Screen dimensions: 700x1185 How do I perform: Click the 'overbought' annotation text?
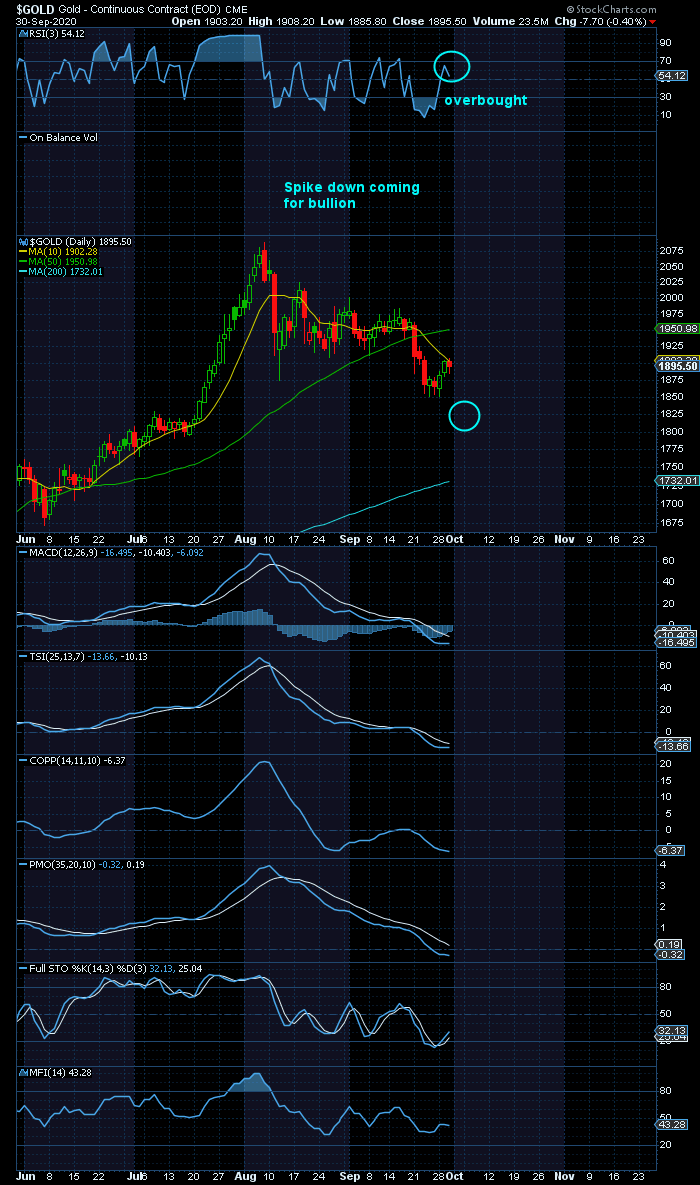point(485,101)
